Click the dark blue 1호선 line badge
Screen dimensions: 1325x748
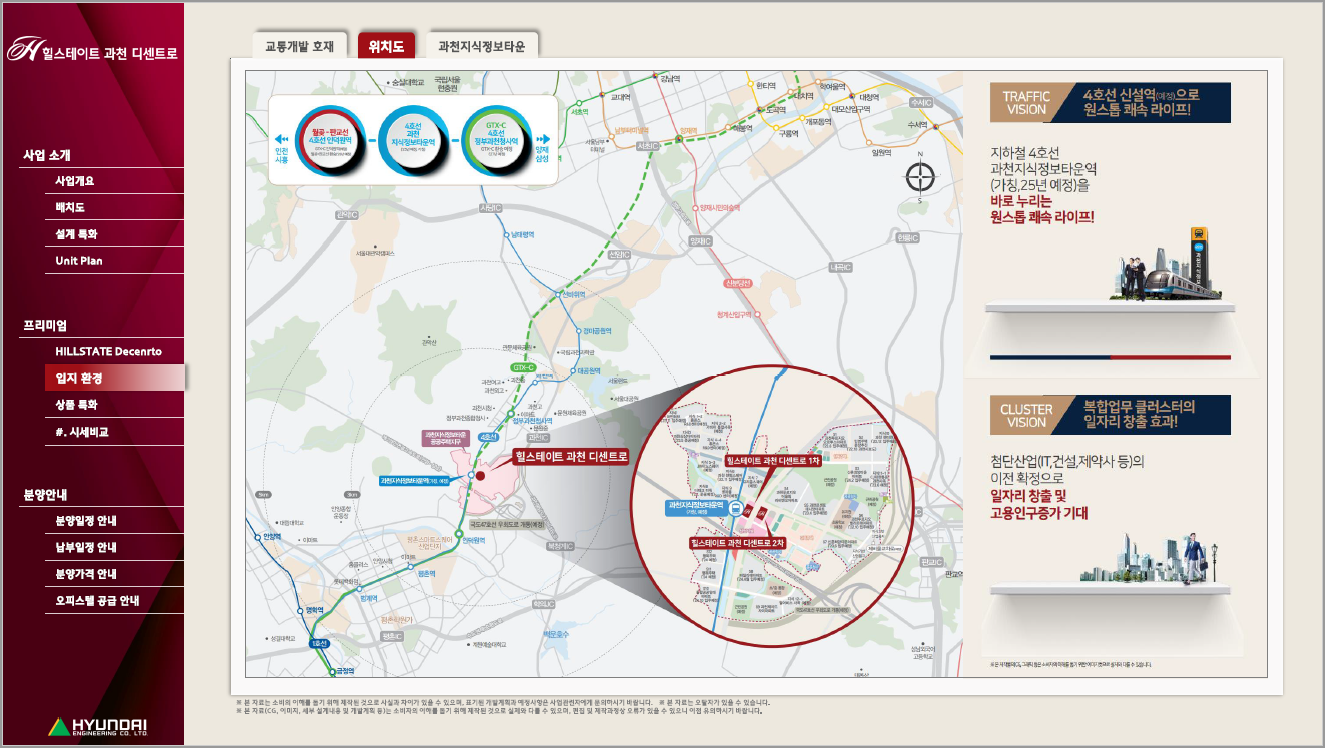coord(320,642)
